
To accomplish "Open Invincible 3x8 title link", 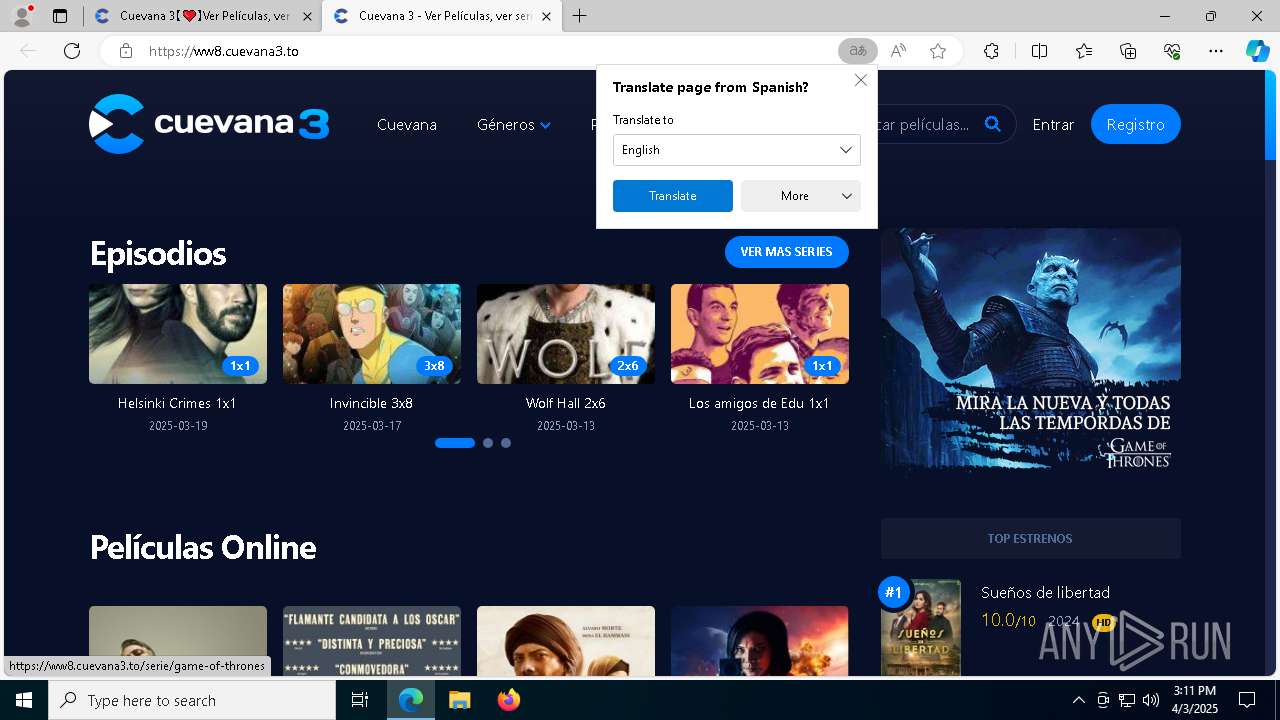I will point(371,403).
